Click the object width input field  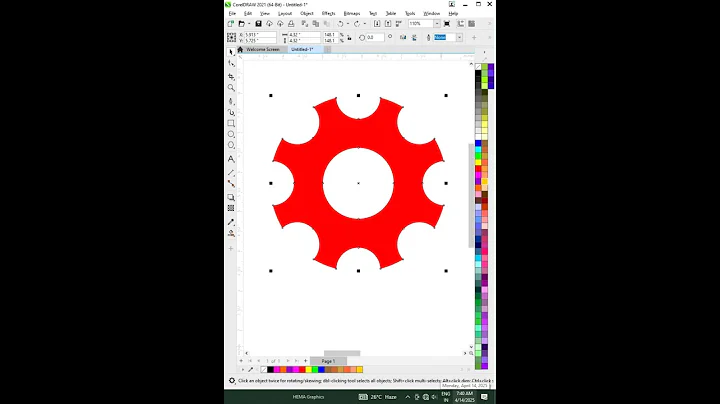coord(304,34)
